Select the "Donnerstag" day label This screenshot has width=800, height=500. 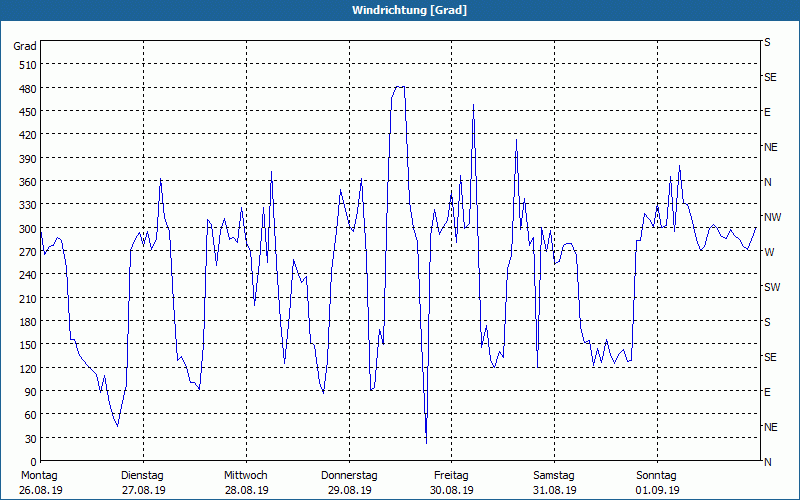pos(349,476)
